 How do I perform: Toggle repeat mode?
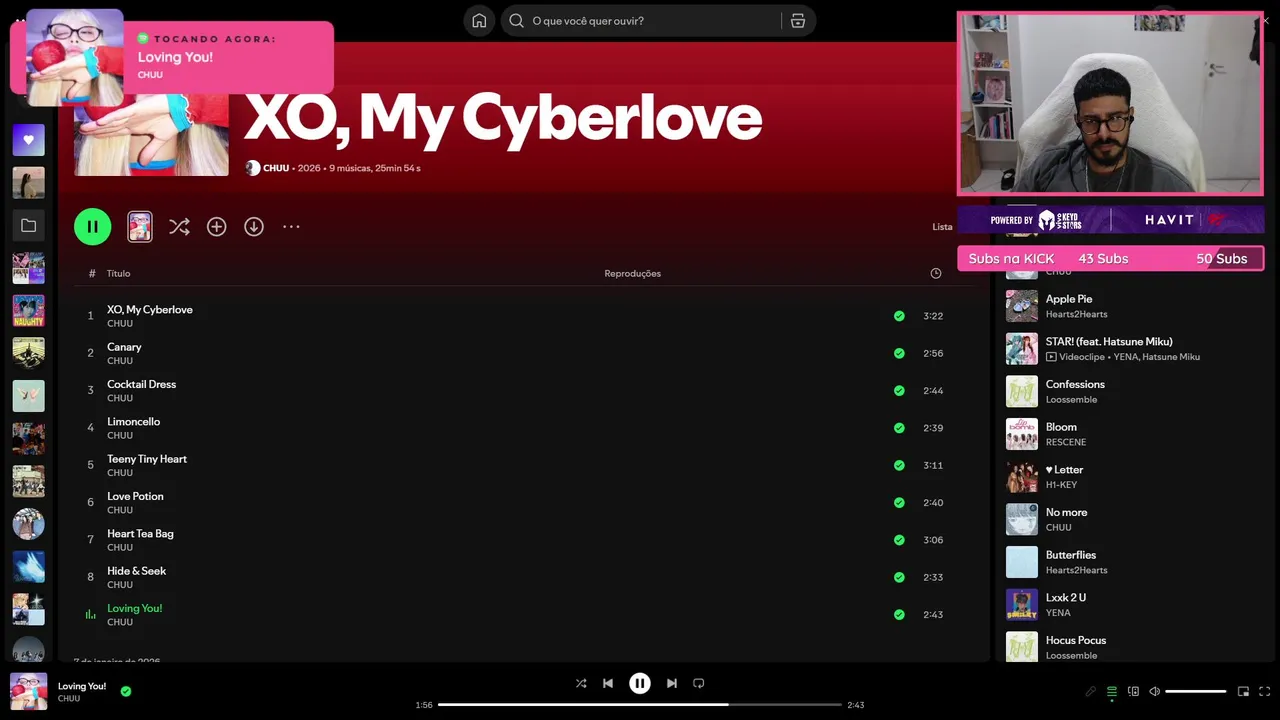699,683
